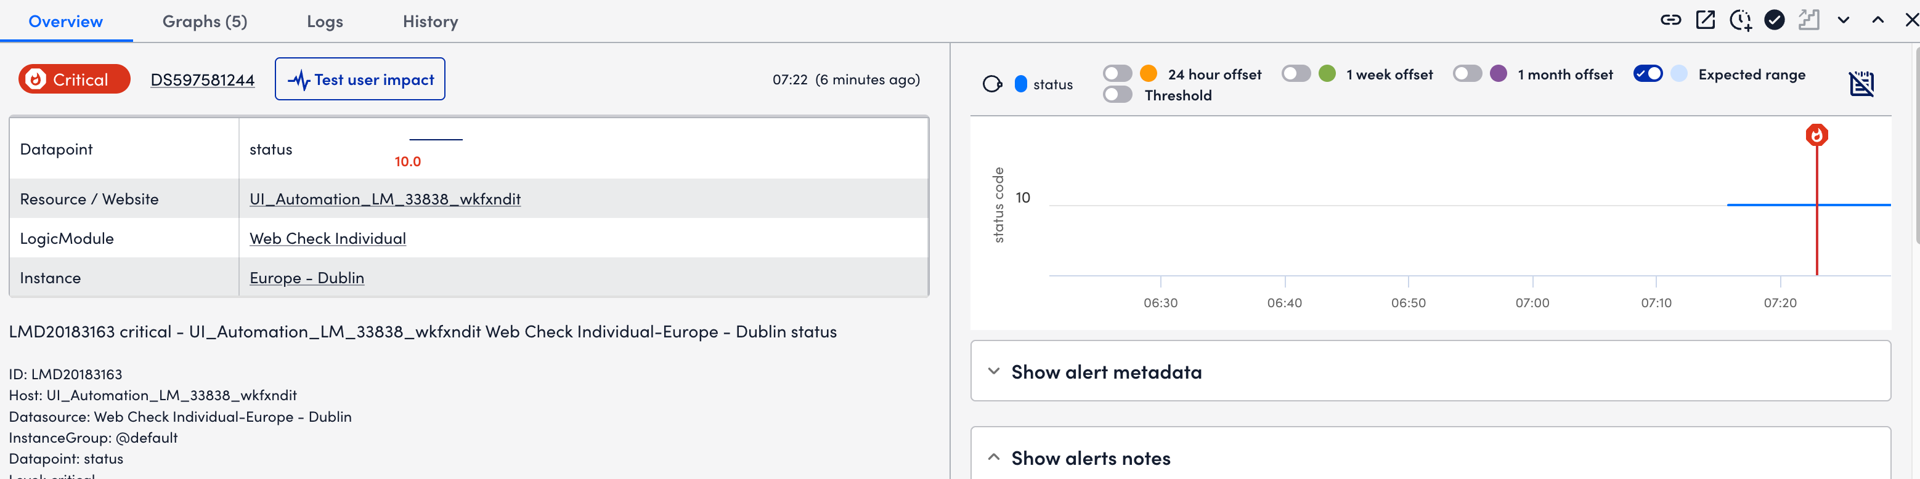Turn on the Threshold toggle

pyautogui.click(x=1117, y=94)
